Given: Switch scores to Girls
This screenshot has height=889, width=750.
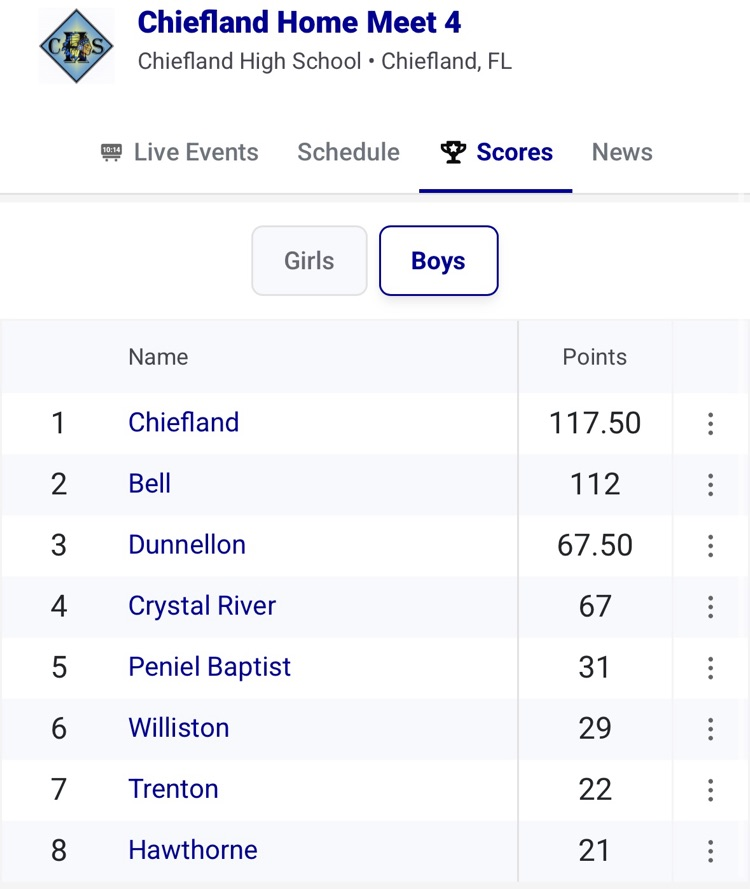Looking at the screenshot, I should pos(309,261).
